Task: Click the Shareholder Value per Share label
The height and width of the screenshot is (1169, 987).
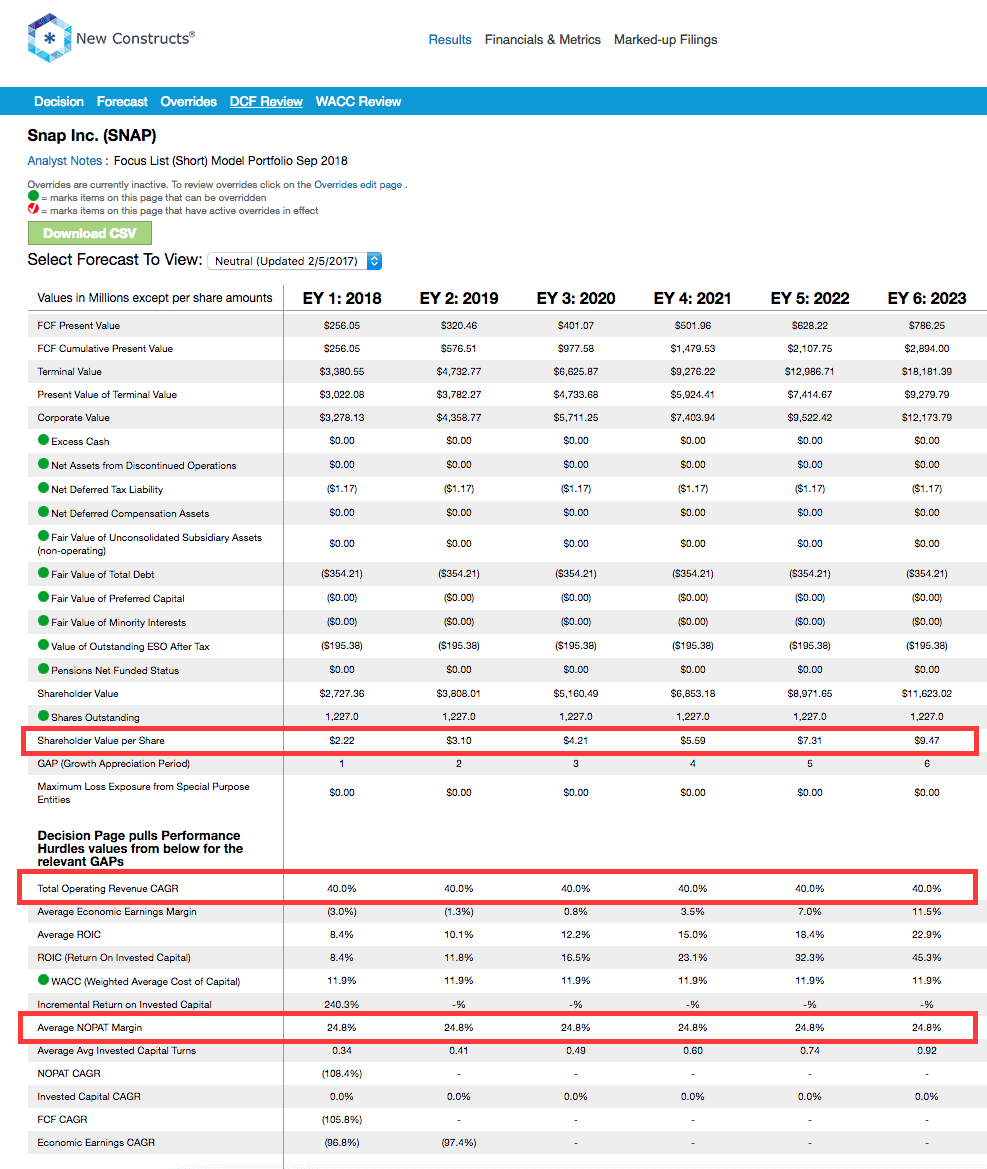Action: 101,741
